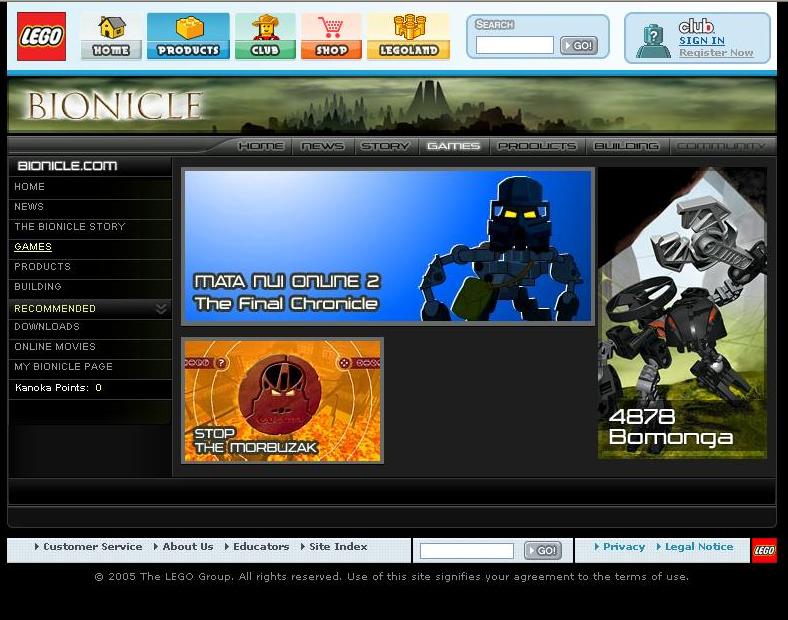Select BUILDING tab in Bionicle nav bar
788x620 pixels.
click(626, 146)
